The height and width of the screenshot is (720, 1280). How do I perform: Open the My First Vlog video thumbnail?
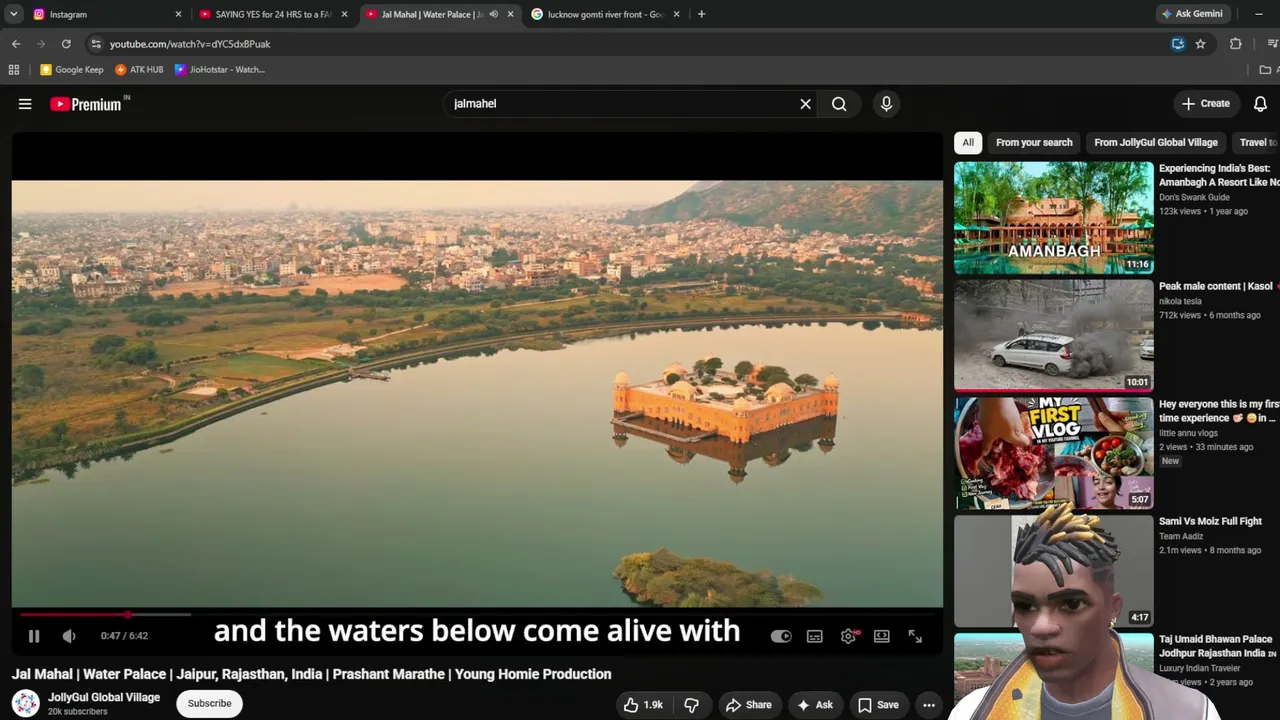[1053, 453]
